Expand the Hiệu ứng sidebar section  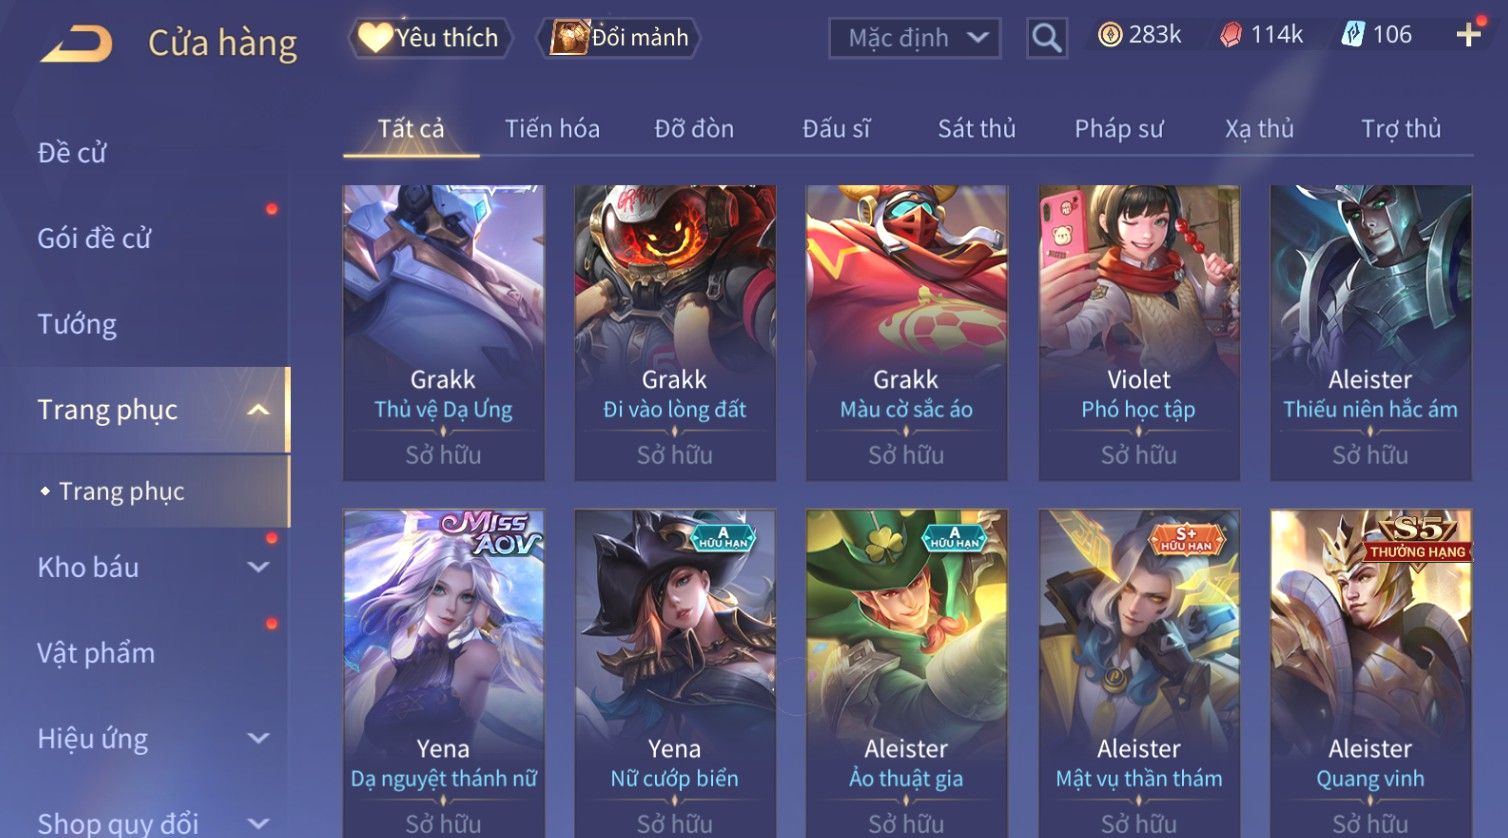(258, 738)
